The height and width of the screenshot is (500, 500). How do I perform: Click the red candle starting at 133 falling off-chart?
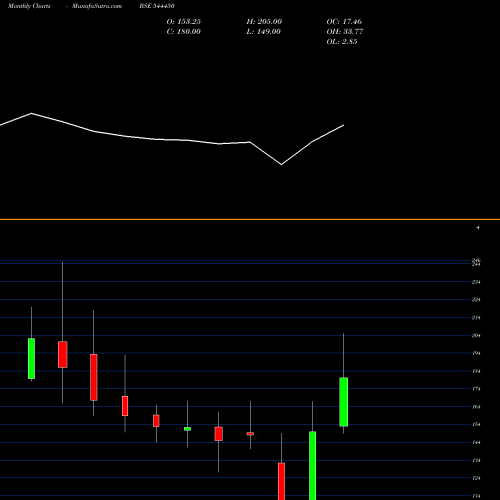[282, 481]
